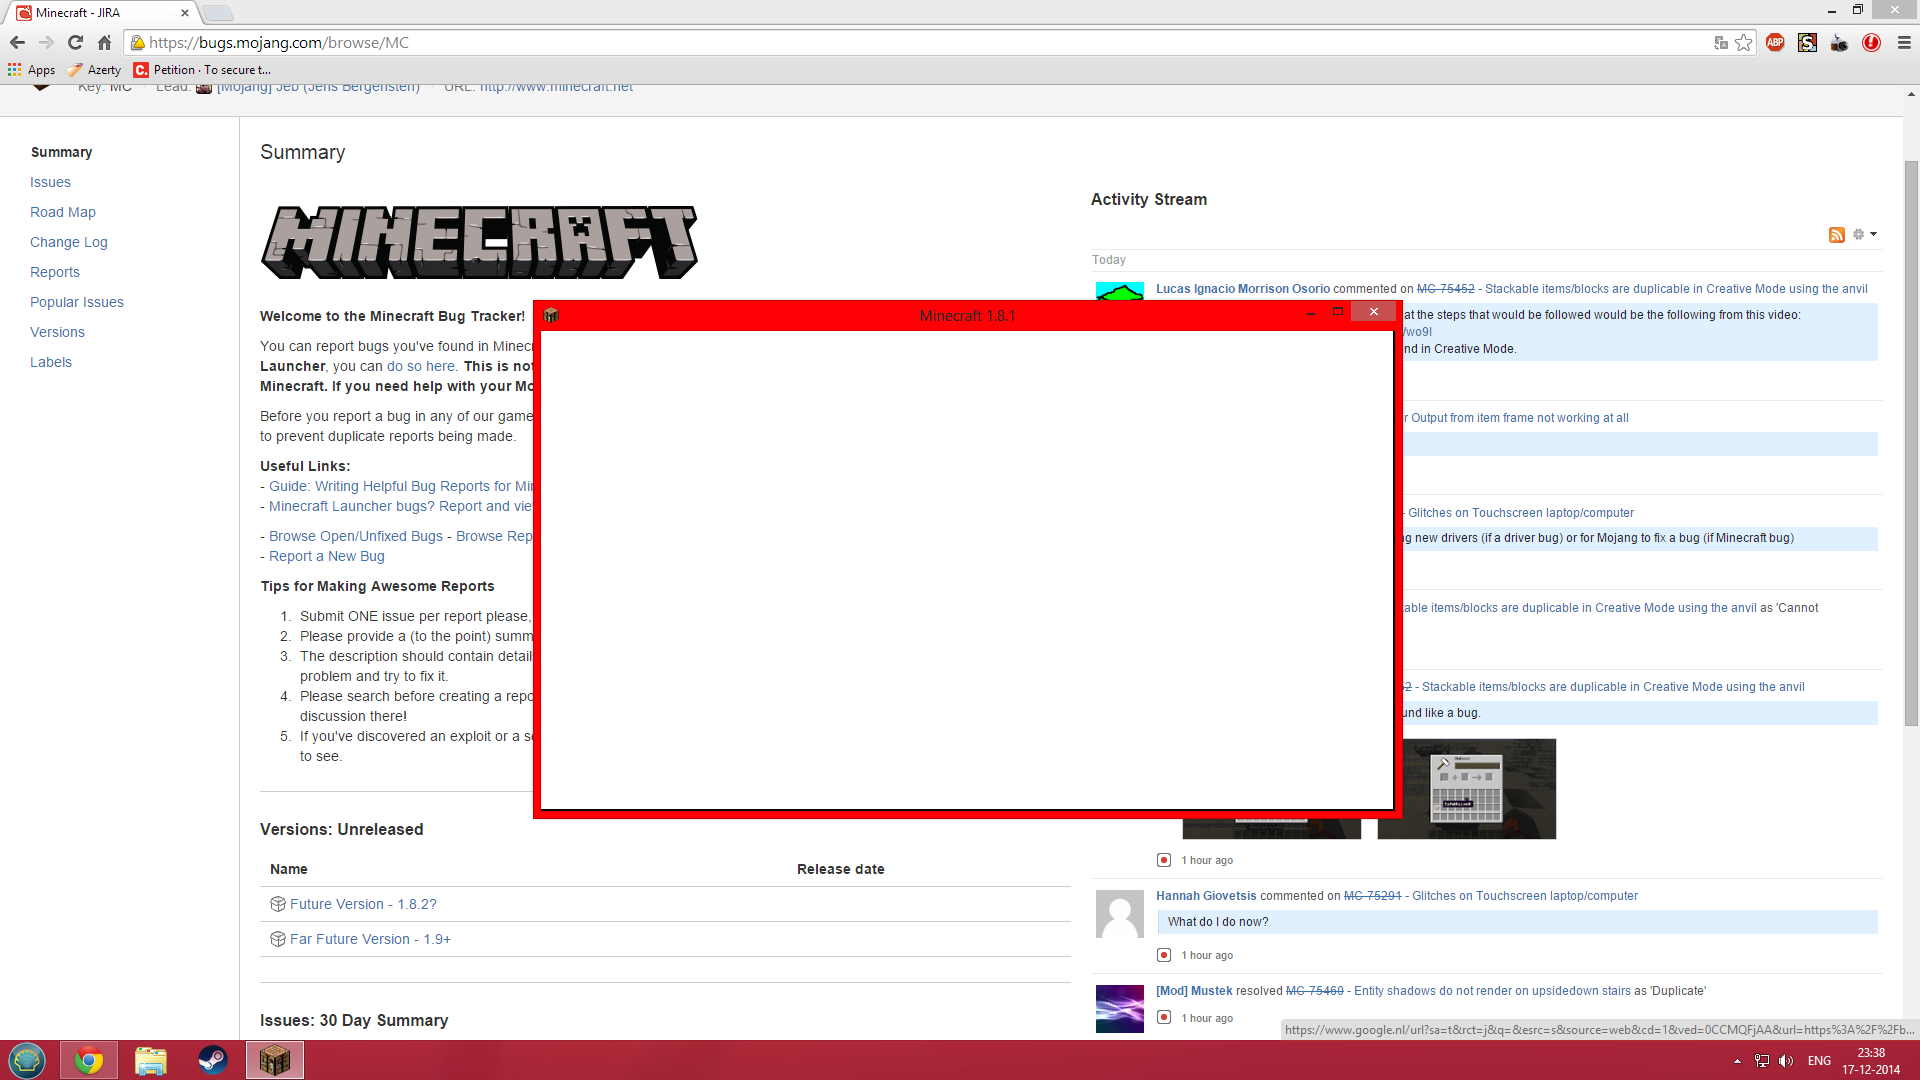Image resolution: width=1920 pixels, height=1080 pixels.
Task: Open the Chrome hamburger menu
Action: tap(1904, 42)
